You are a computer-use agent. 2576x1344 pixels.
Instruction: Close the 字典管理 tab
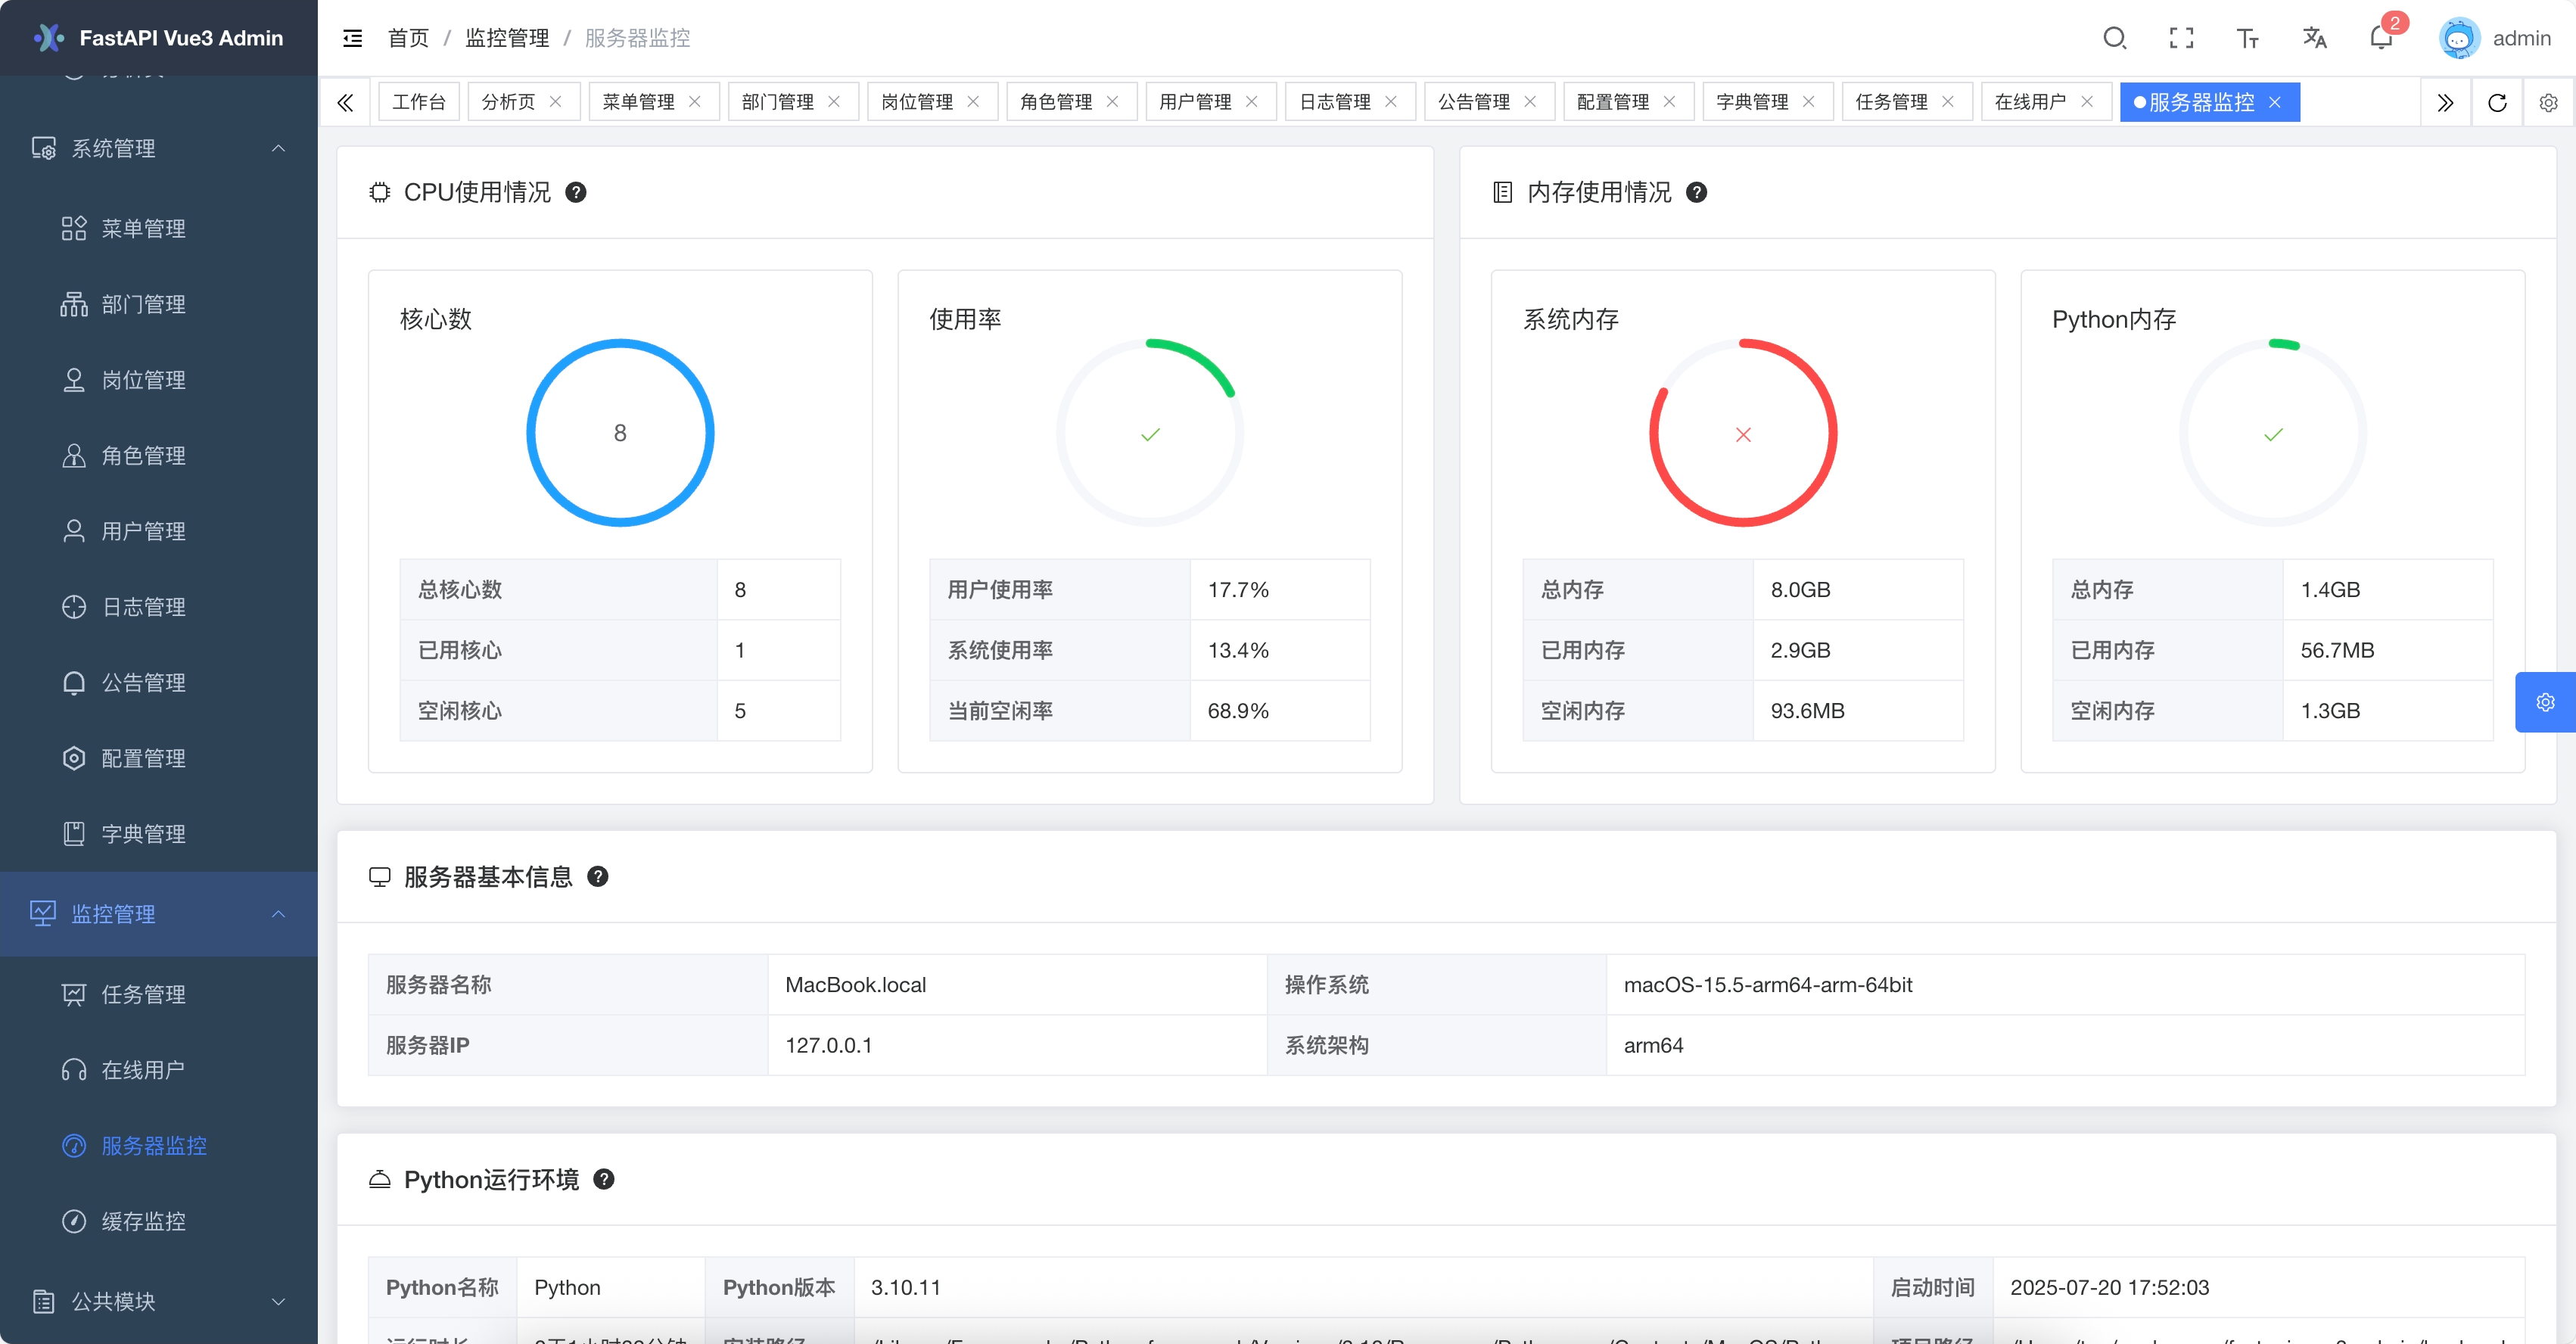[x=1808, y=102]
